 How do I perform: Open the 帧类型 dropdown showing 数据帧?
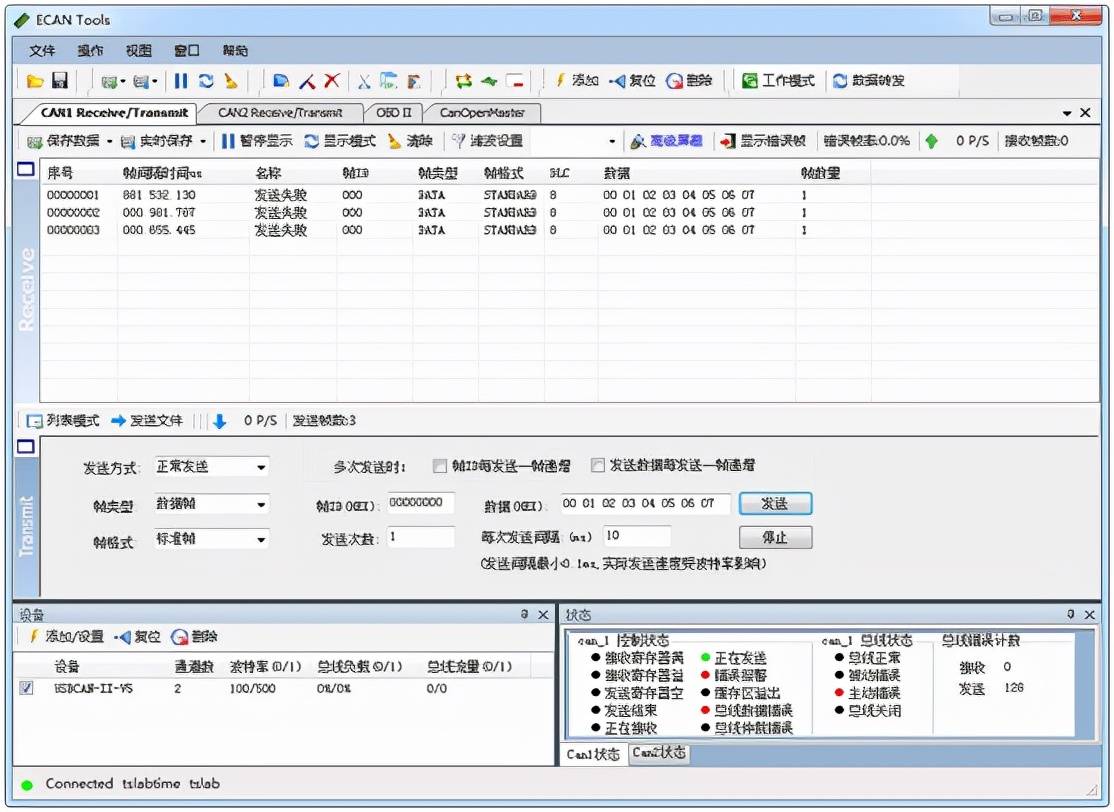[212, 504]
